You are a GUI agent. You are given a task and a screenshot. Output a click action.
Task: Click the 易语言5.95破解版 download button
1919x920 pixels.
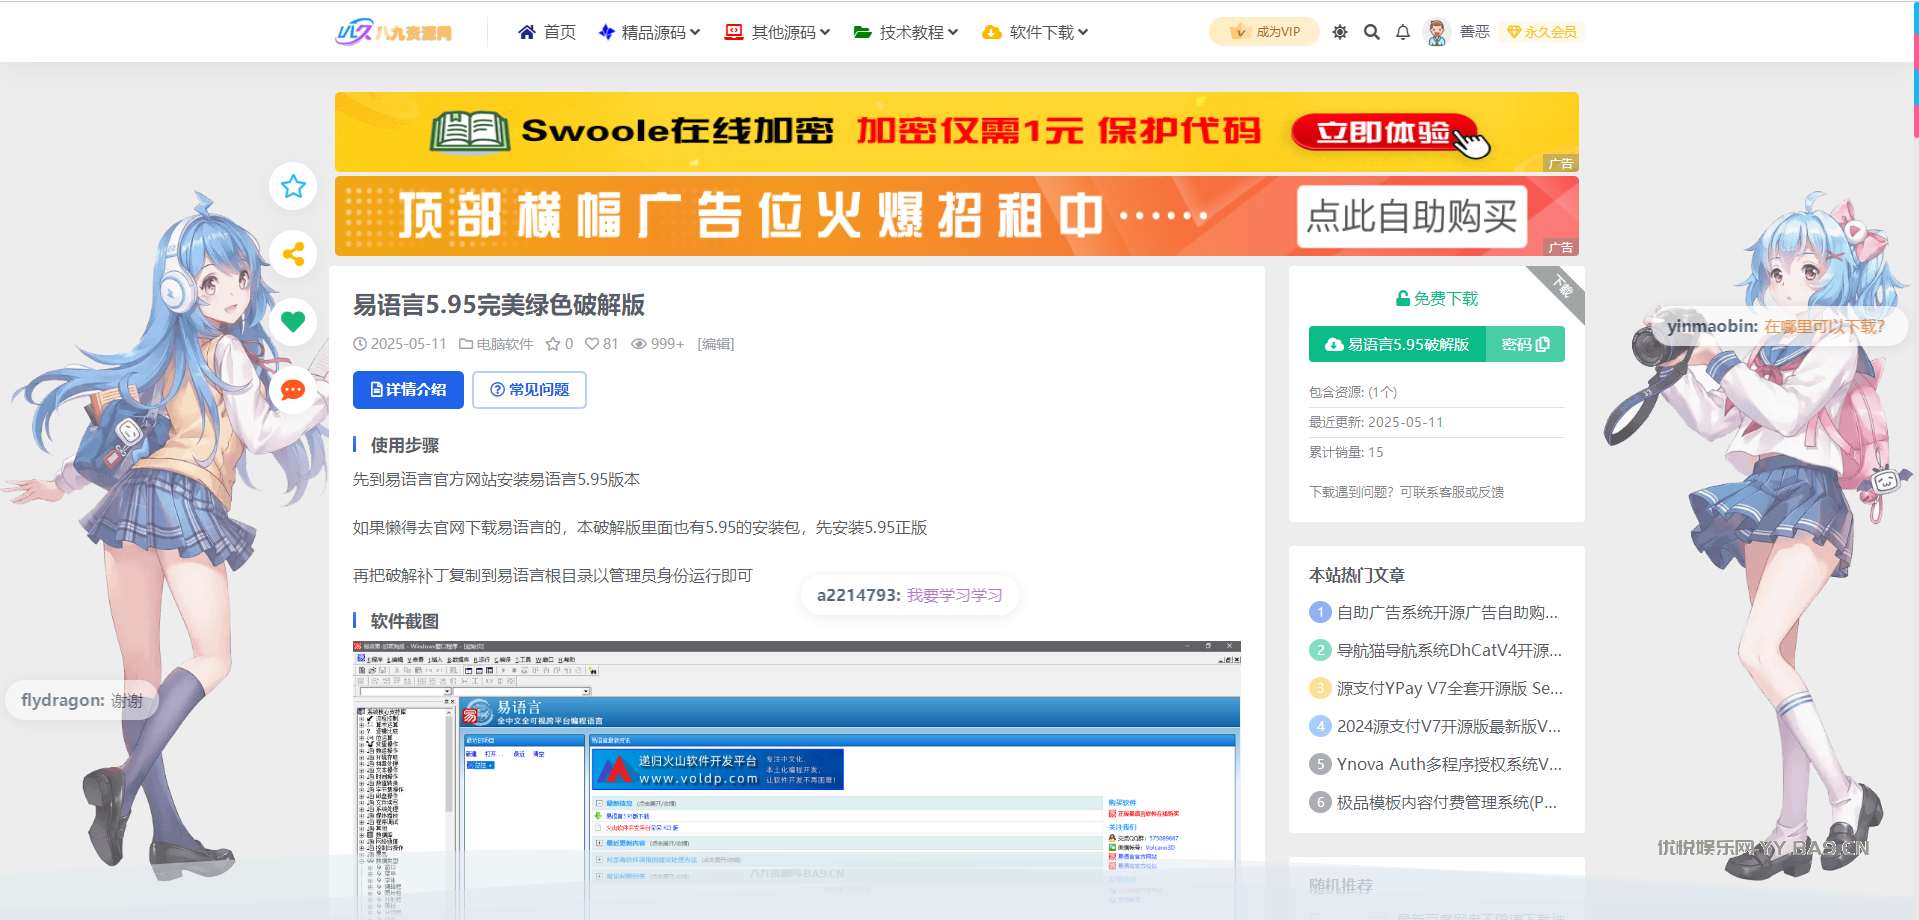[1398, 344]
